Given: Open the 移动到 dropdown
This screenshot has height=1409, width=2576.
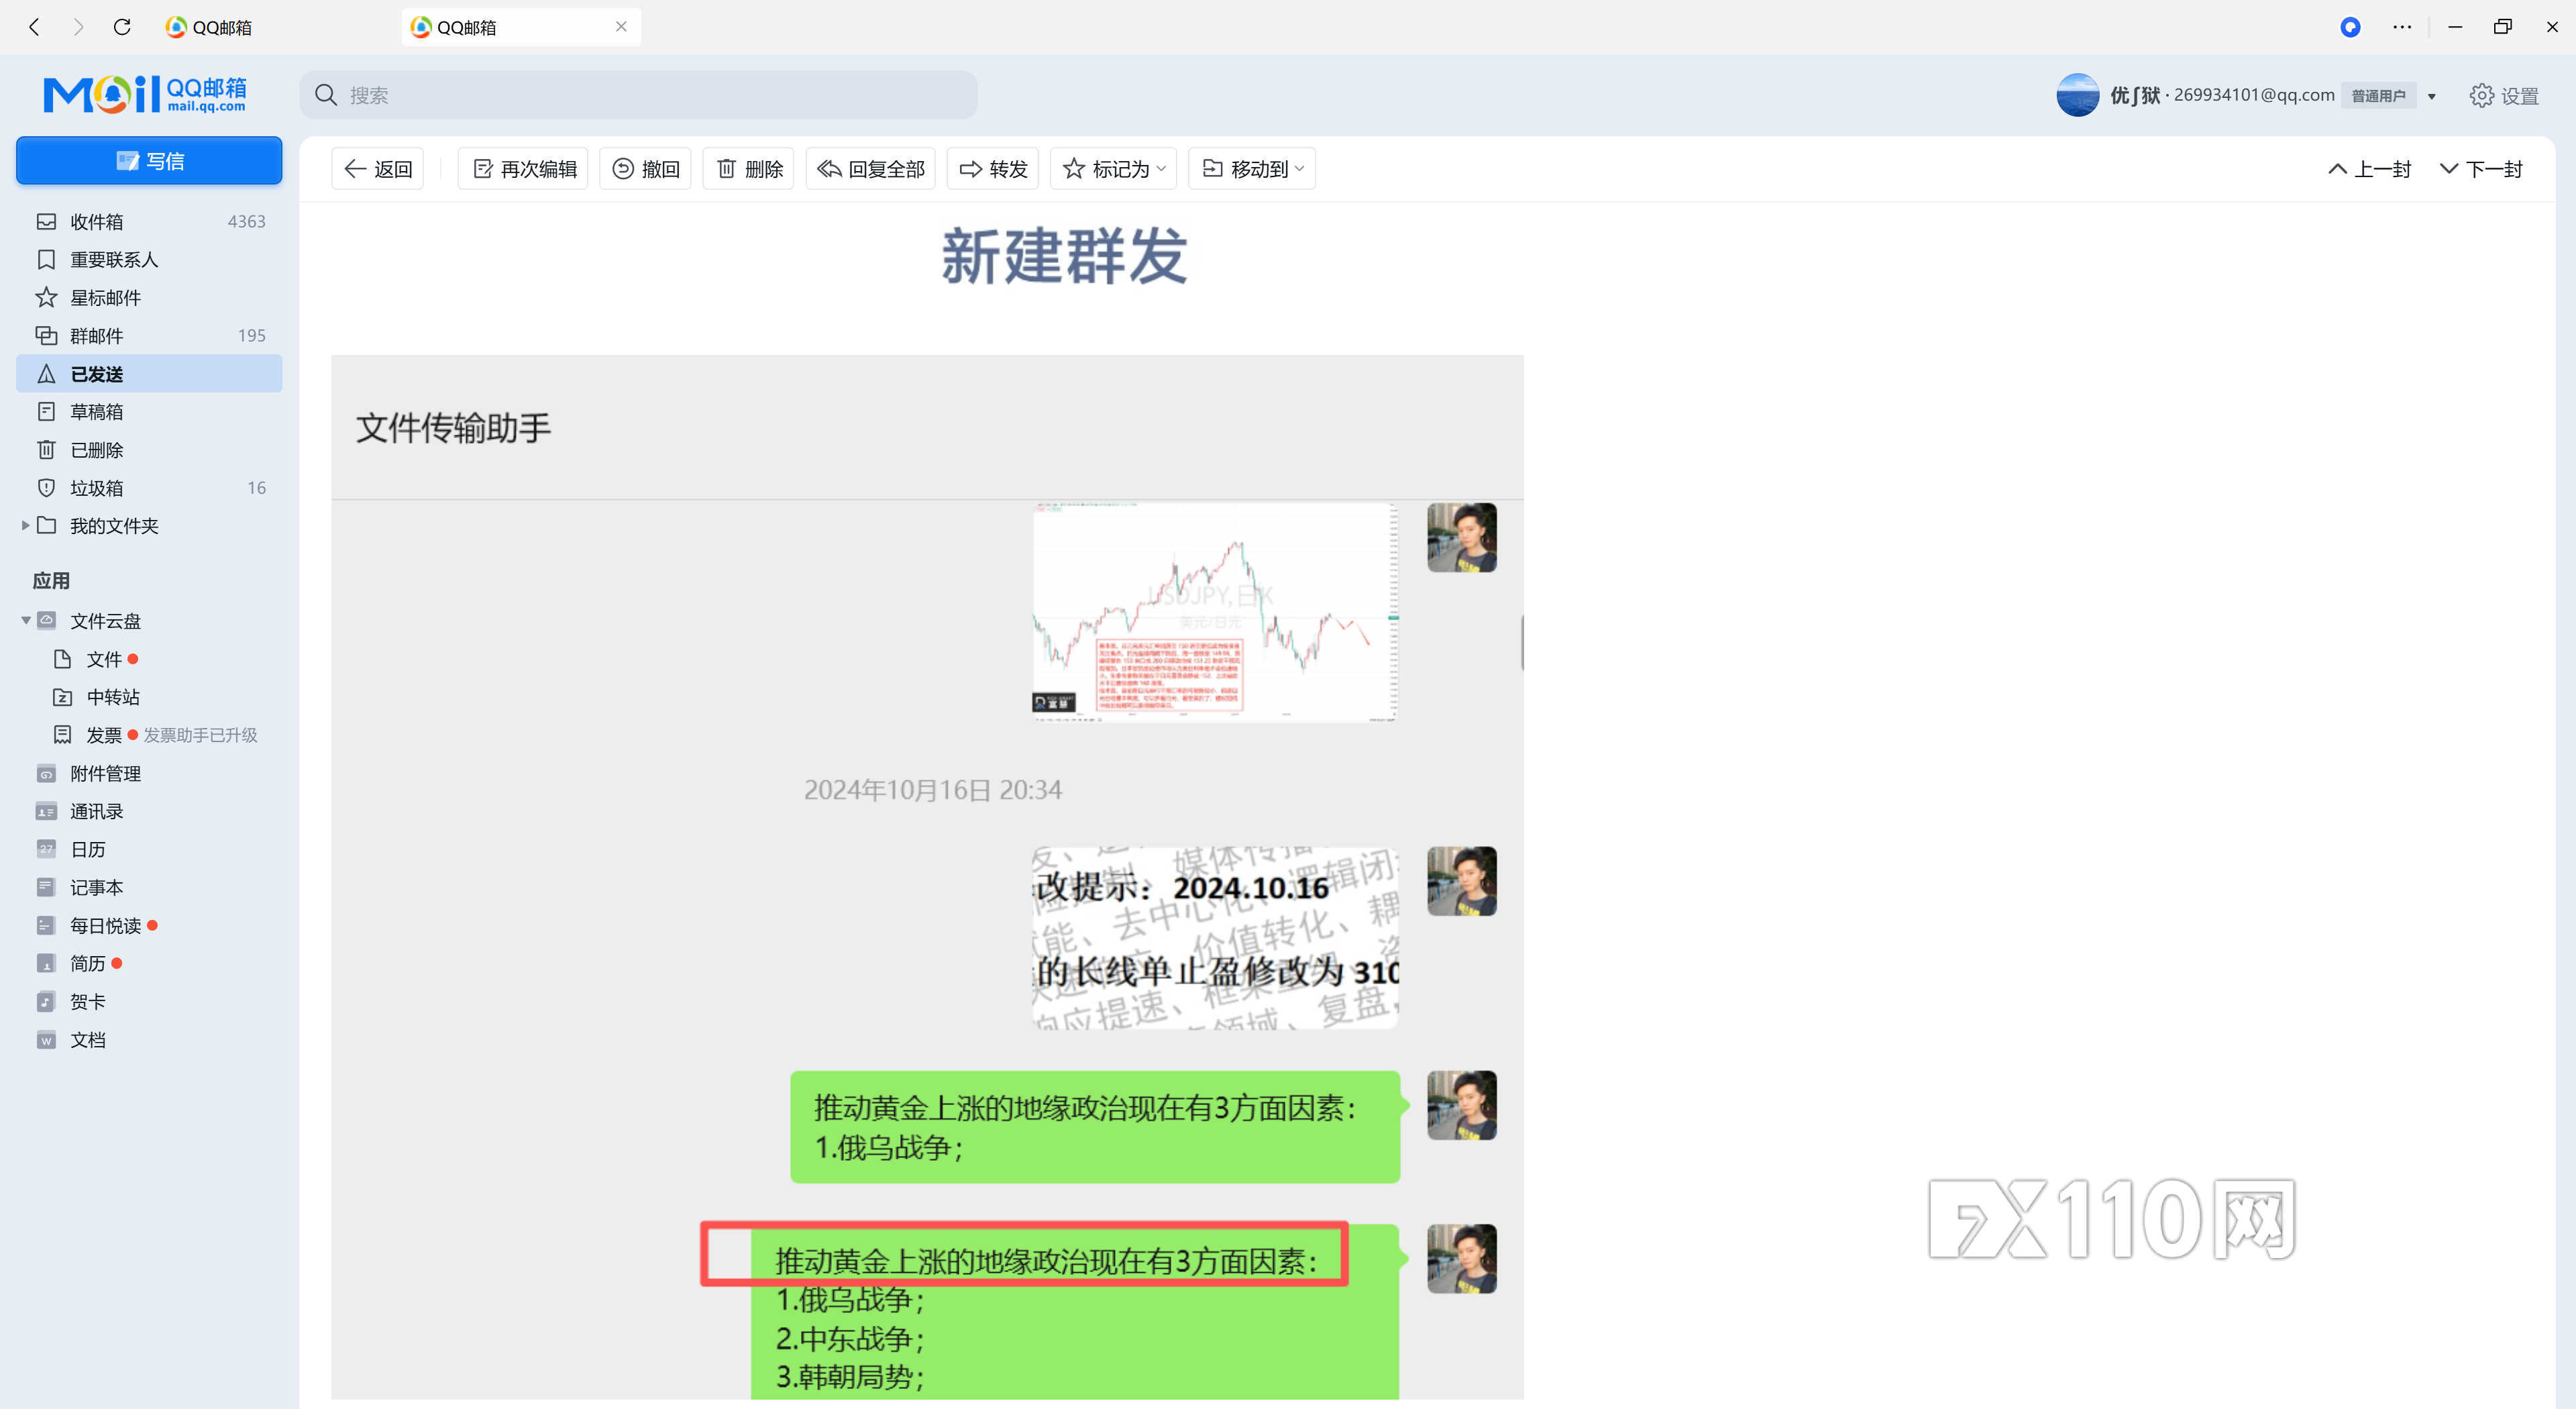Looking at the screenshot, I should coord(1252,169).
